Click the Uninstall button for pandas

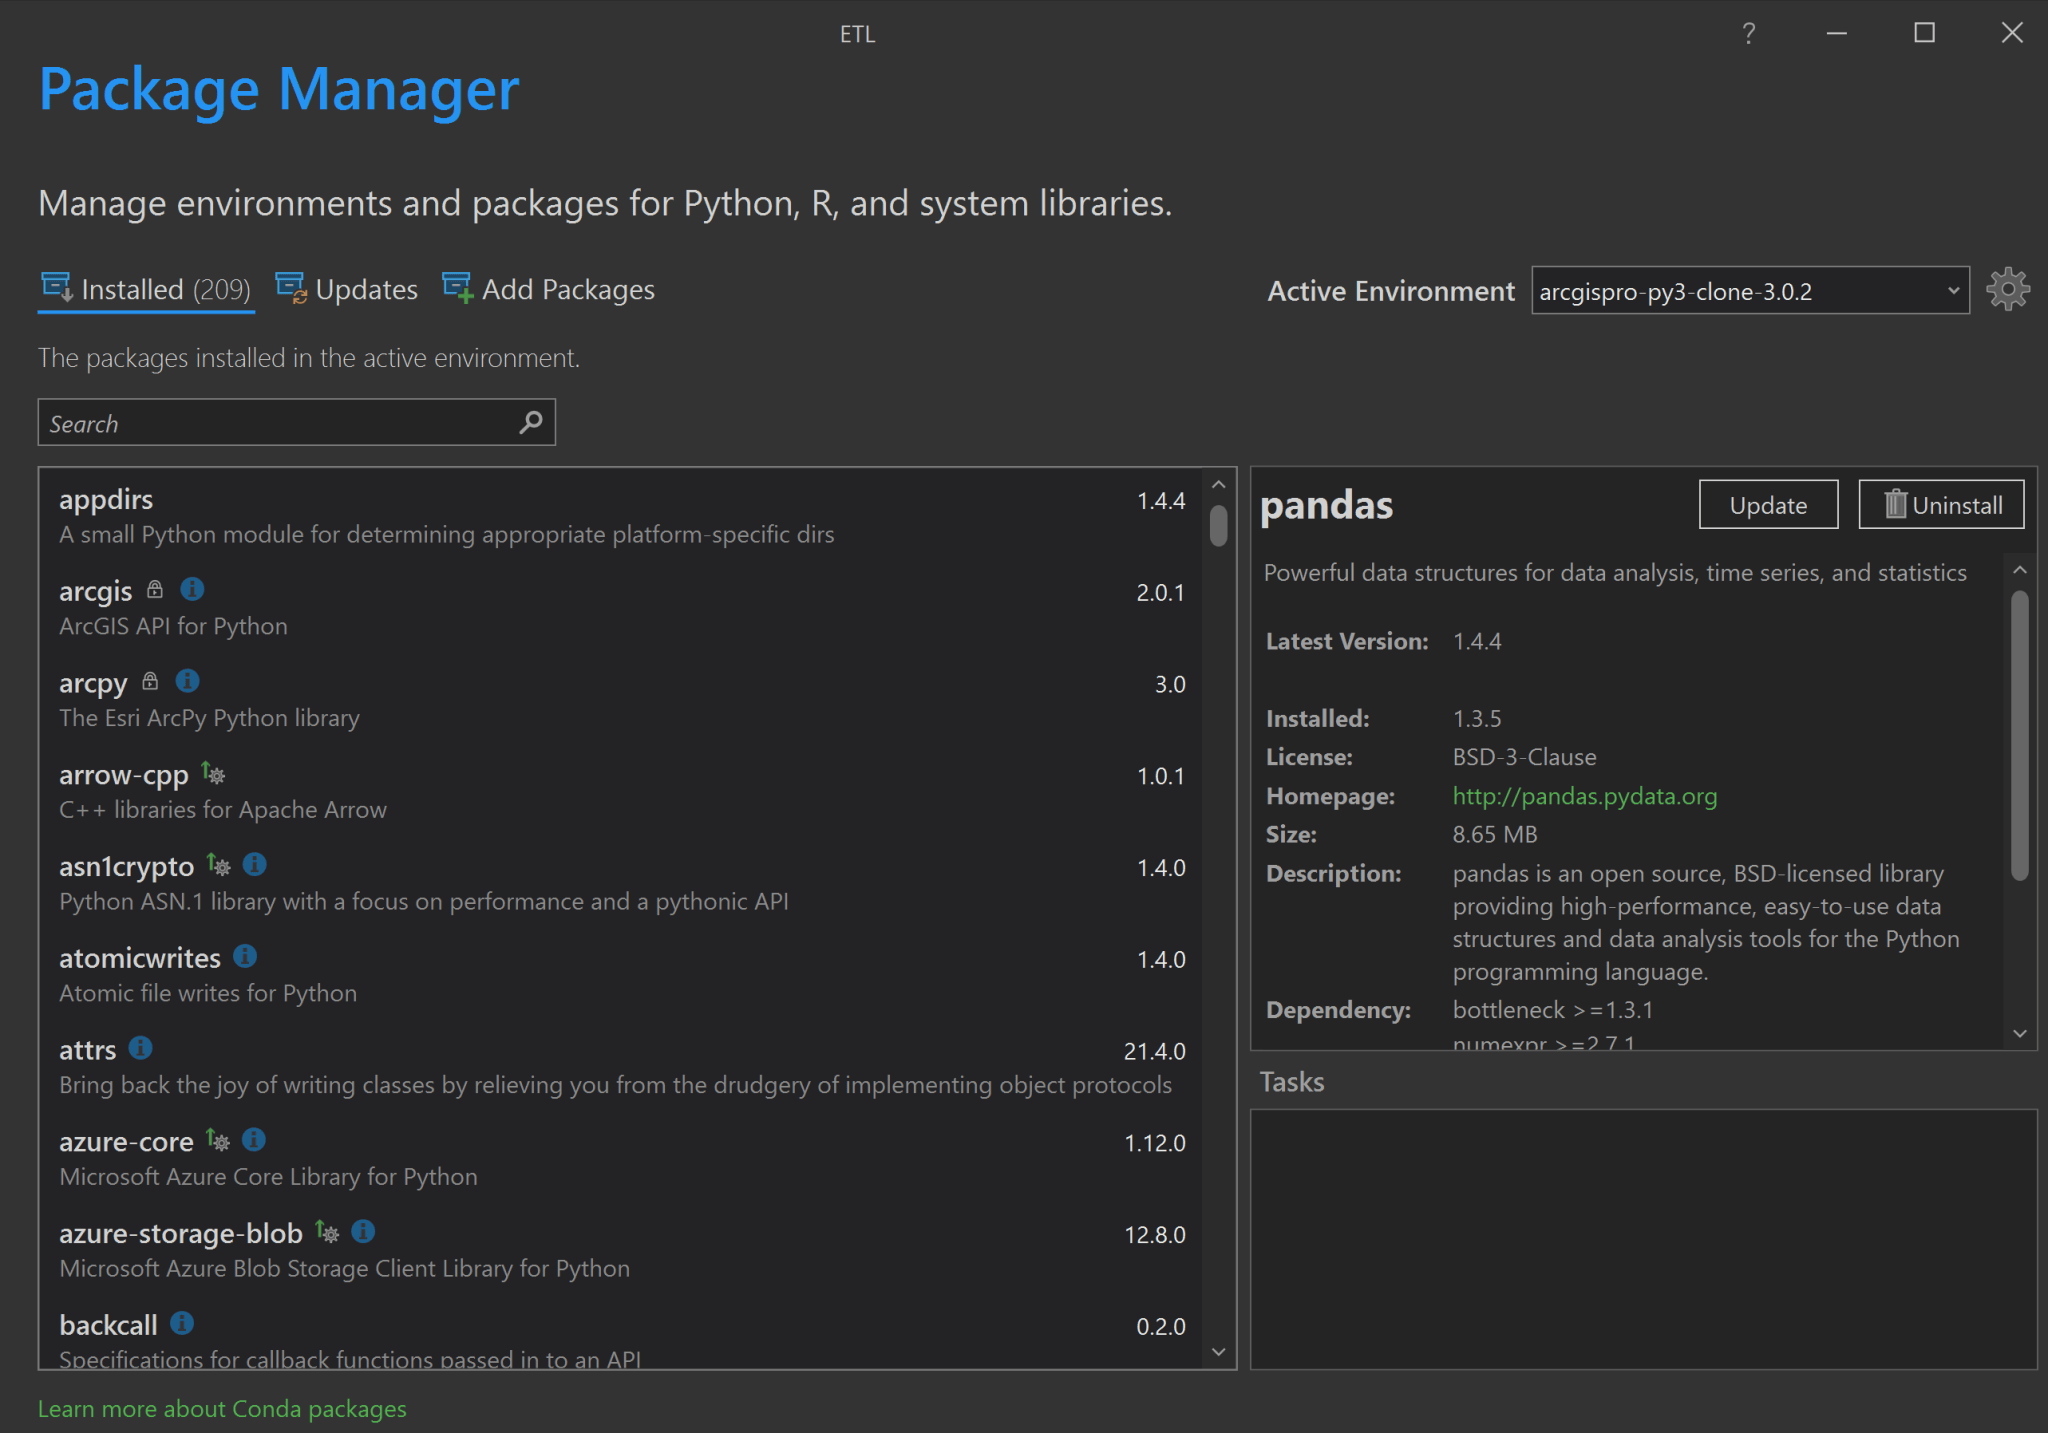click(x=1941, y=505)
